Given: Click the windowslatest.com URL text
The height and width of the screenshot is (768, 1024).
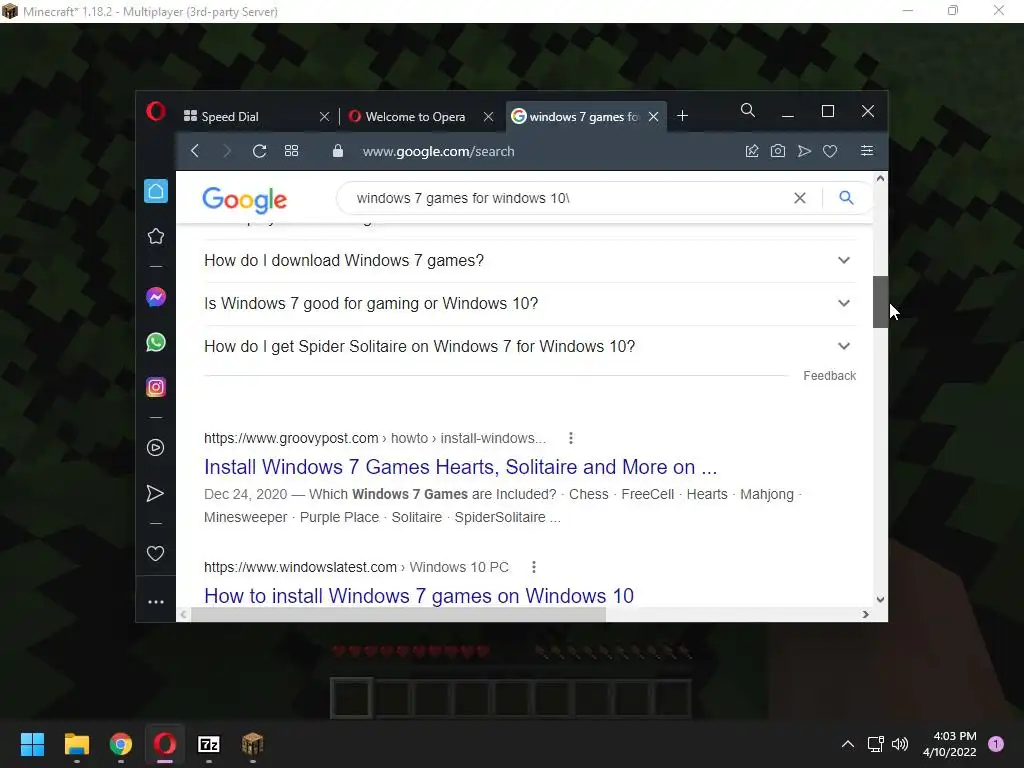Looking at the screenshot, I should click(300, 567).
